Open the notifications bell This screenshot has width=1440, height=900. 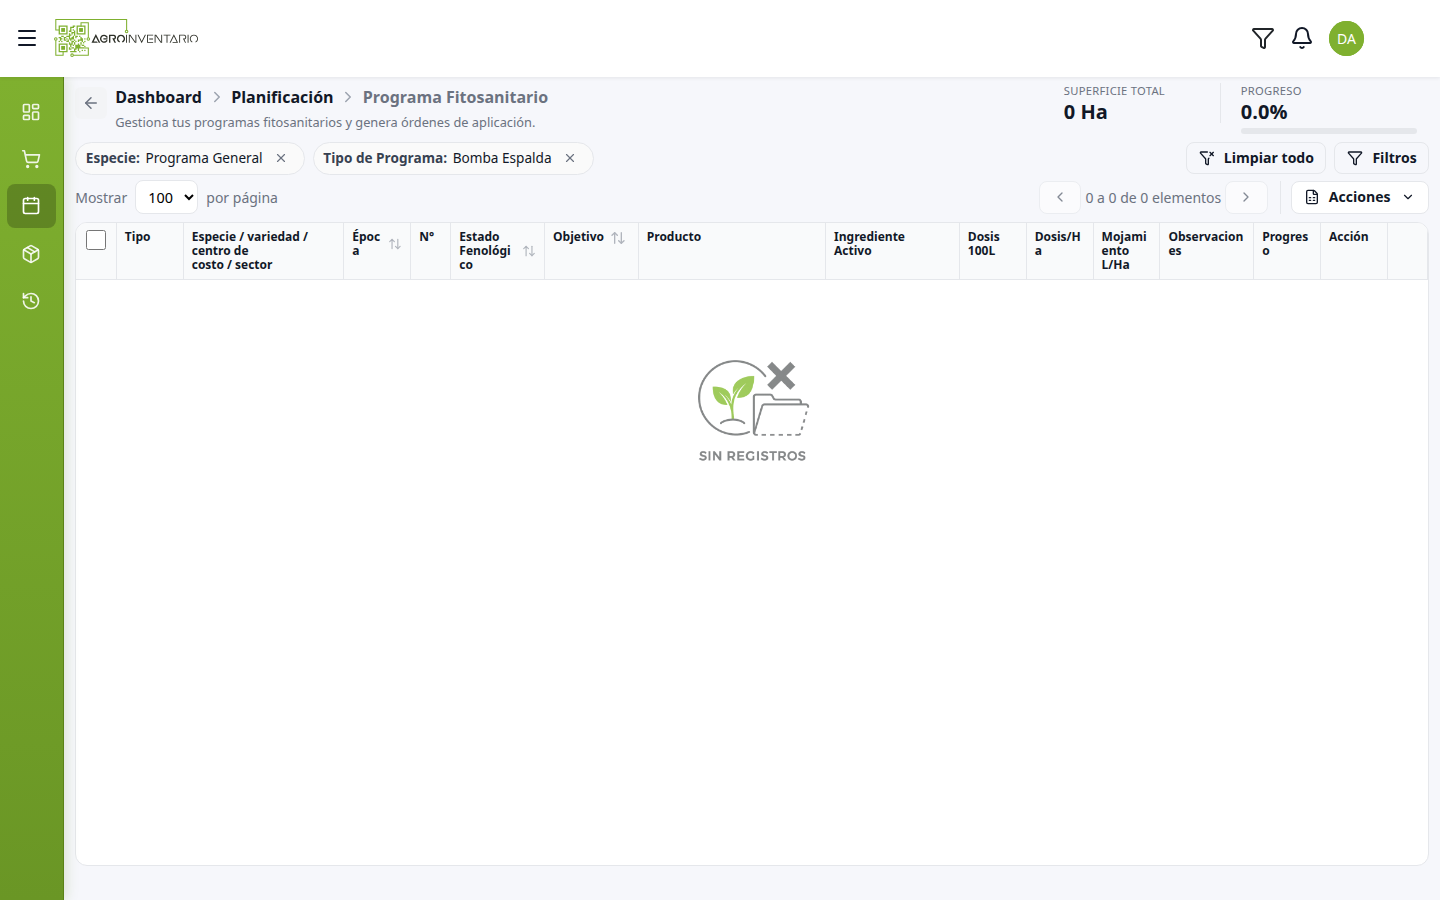(1301, 38)
